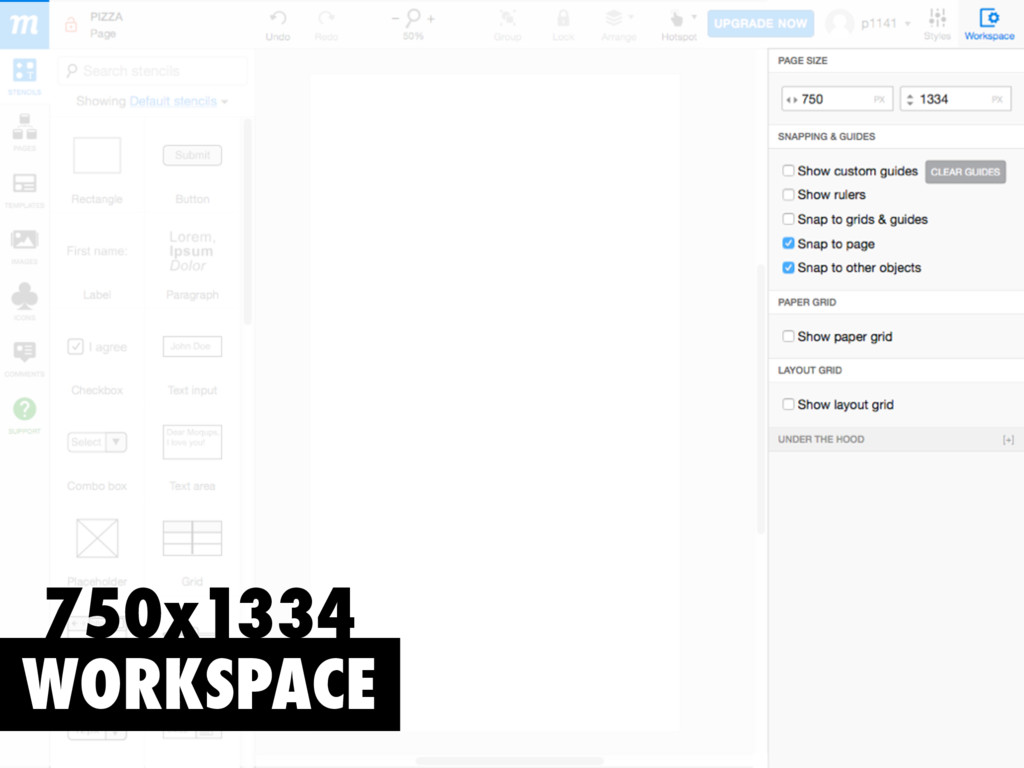Open the Default stencils dropdown

pos(178,101)
